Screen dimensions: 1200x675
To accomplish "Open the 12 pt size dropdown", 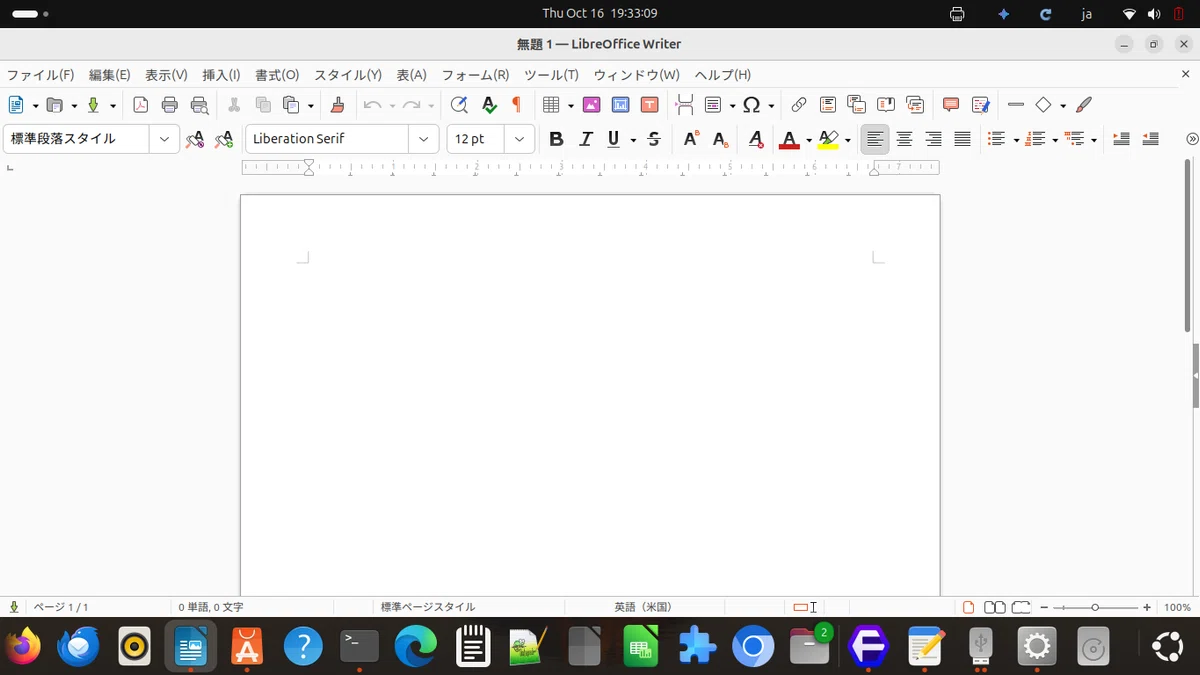I will click(x=520, y=139).
